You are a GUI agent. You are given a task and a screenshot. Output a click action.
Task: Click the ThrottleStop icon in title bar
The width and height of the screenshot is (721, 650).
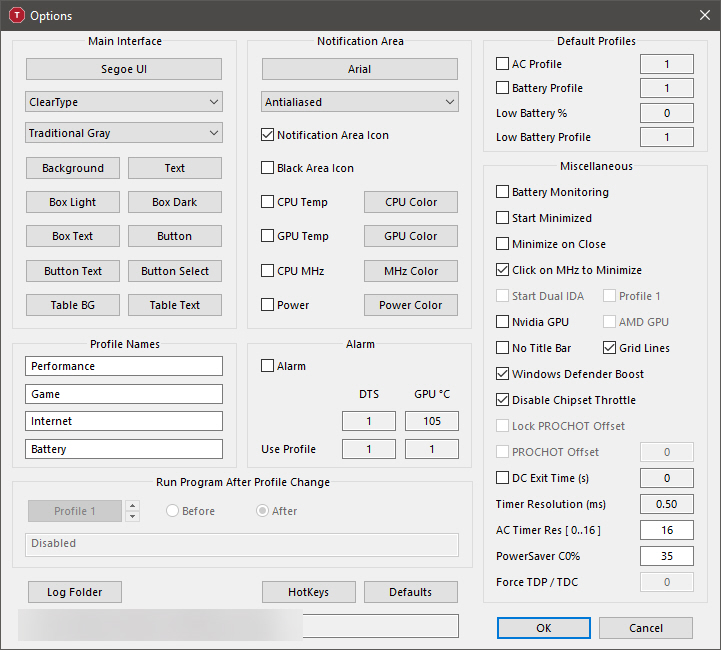coord(16,16)
